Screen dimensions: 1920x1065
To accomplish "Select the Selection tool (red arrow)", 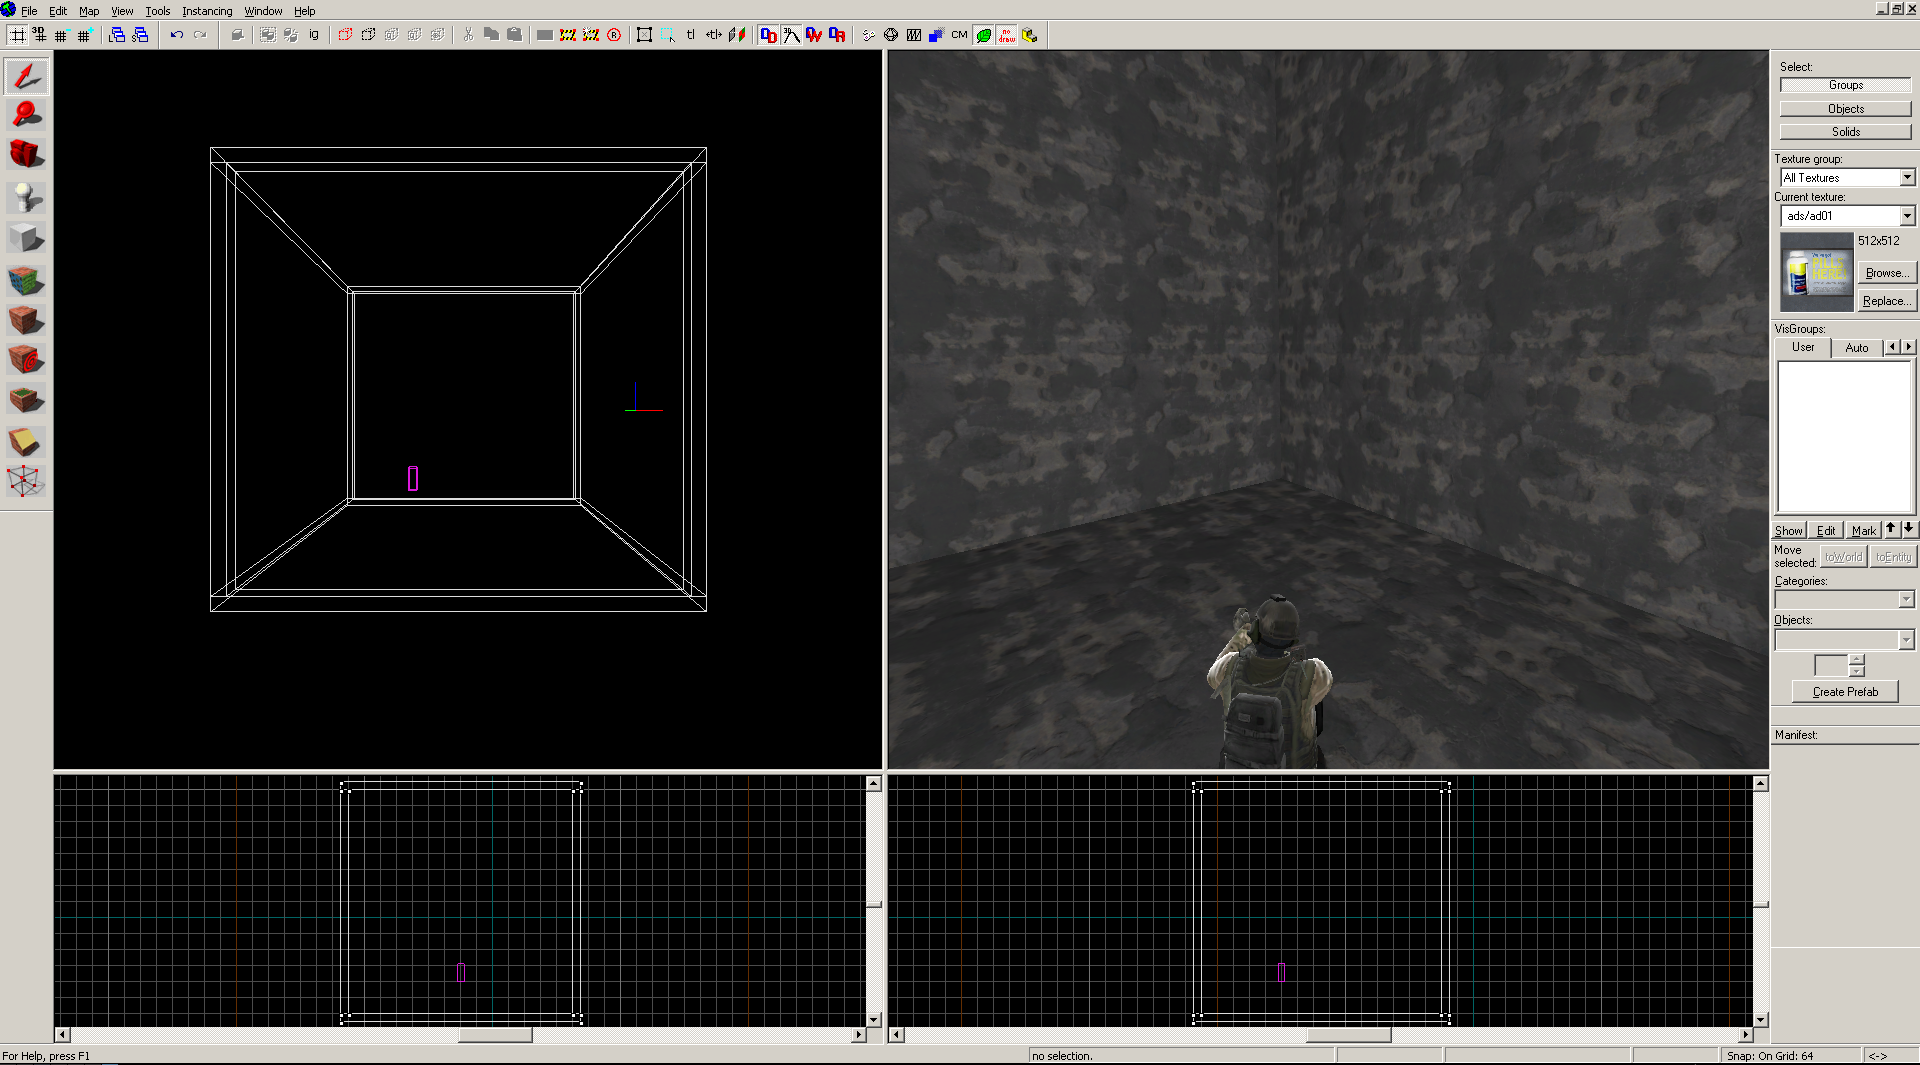I will [x=26, y=76].
